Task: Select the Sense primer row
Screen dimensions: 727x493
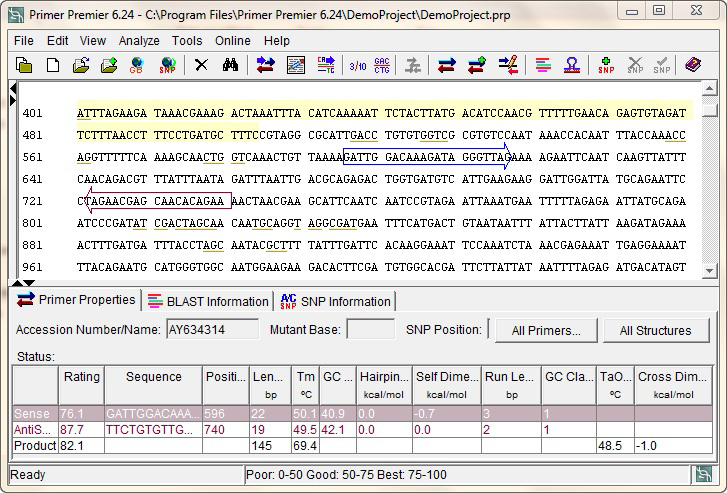Action: (363, 413)
